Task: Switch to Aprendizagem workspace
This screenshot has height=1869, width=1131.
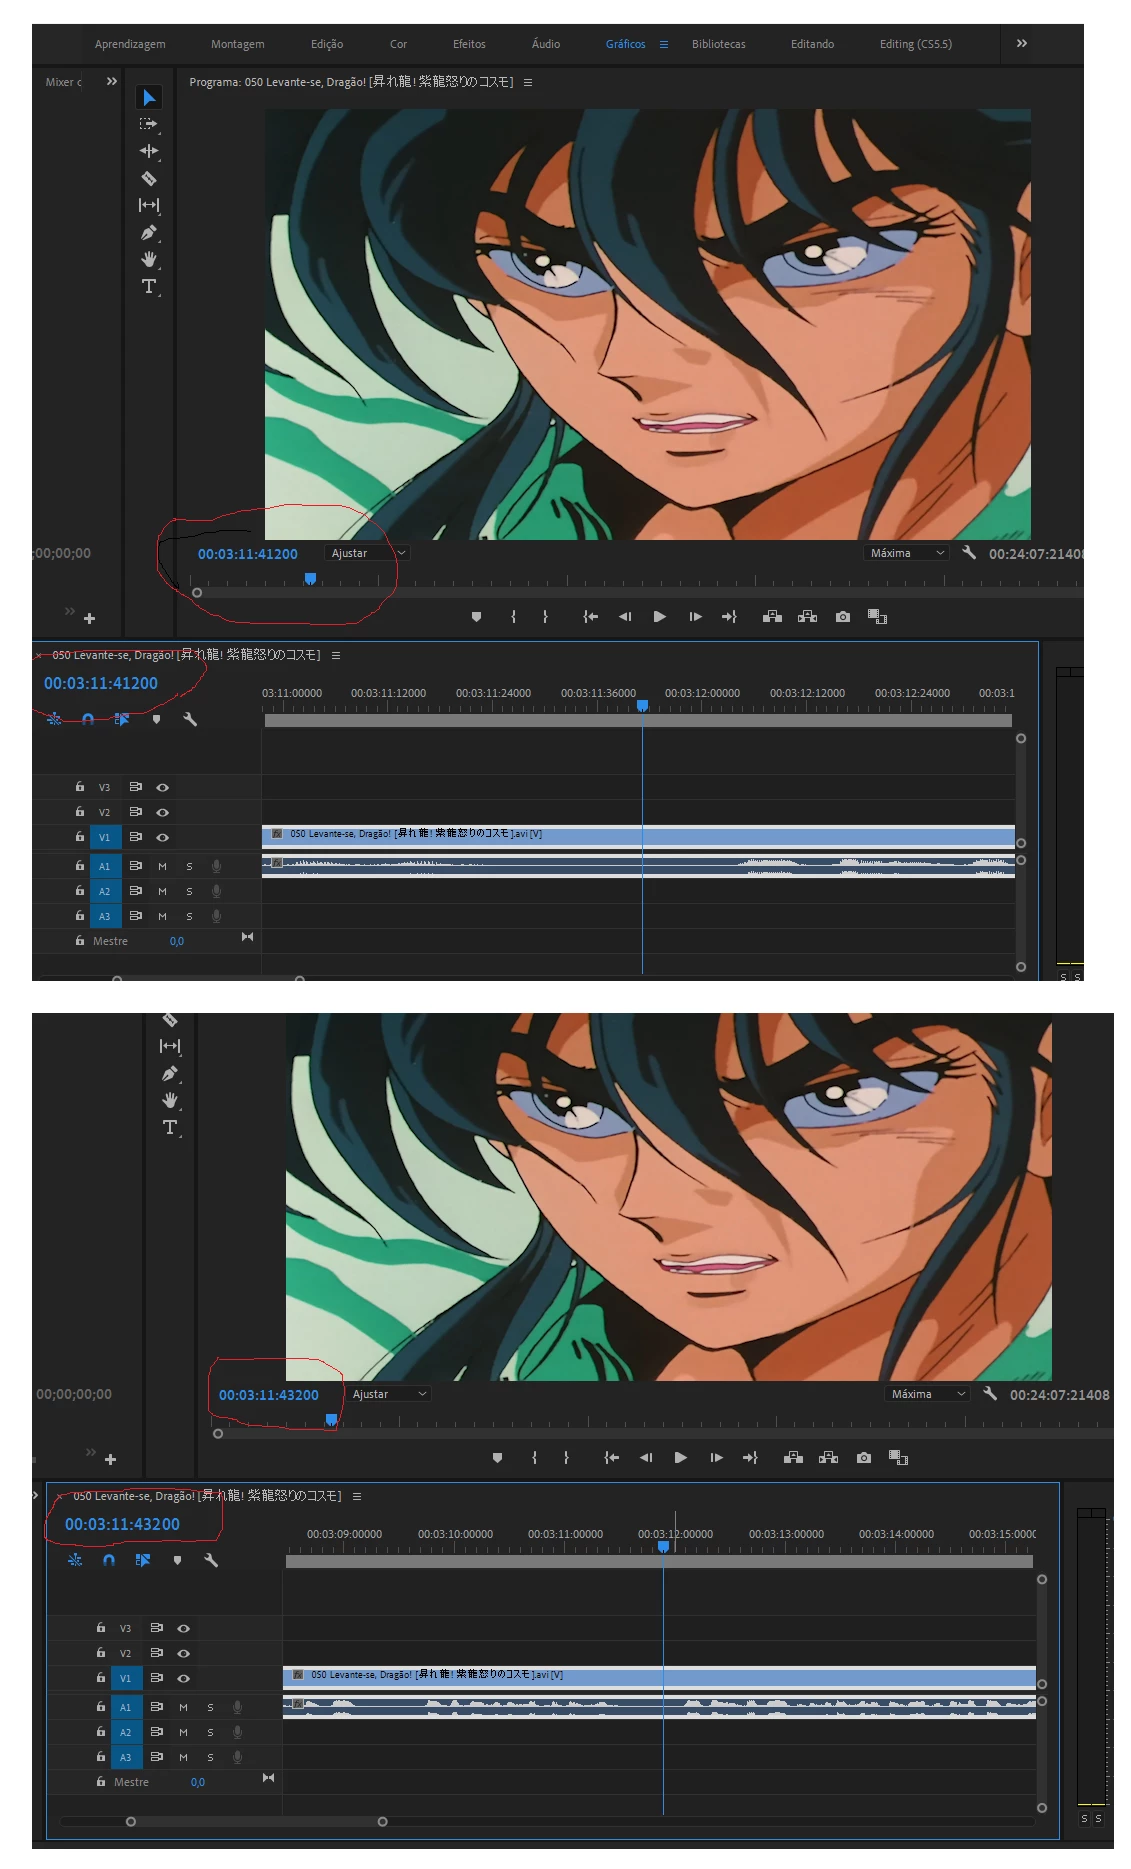Action: [x=130, y=44]
